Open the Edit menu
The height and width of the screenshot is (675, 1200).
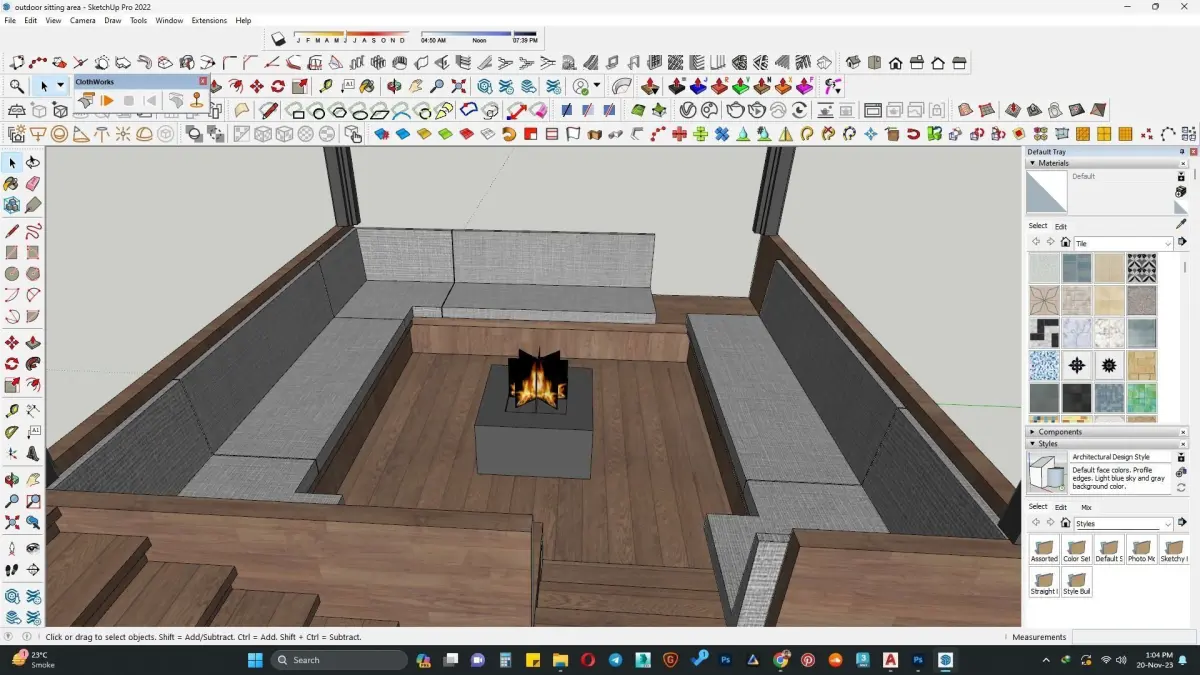point(31,20)
